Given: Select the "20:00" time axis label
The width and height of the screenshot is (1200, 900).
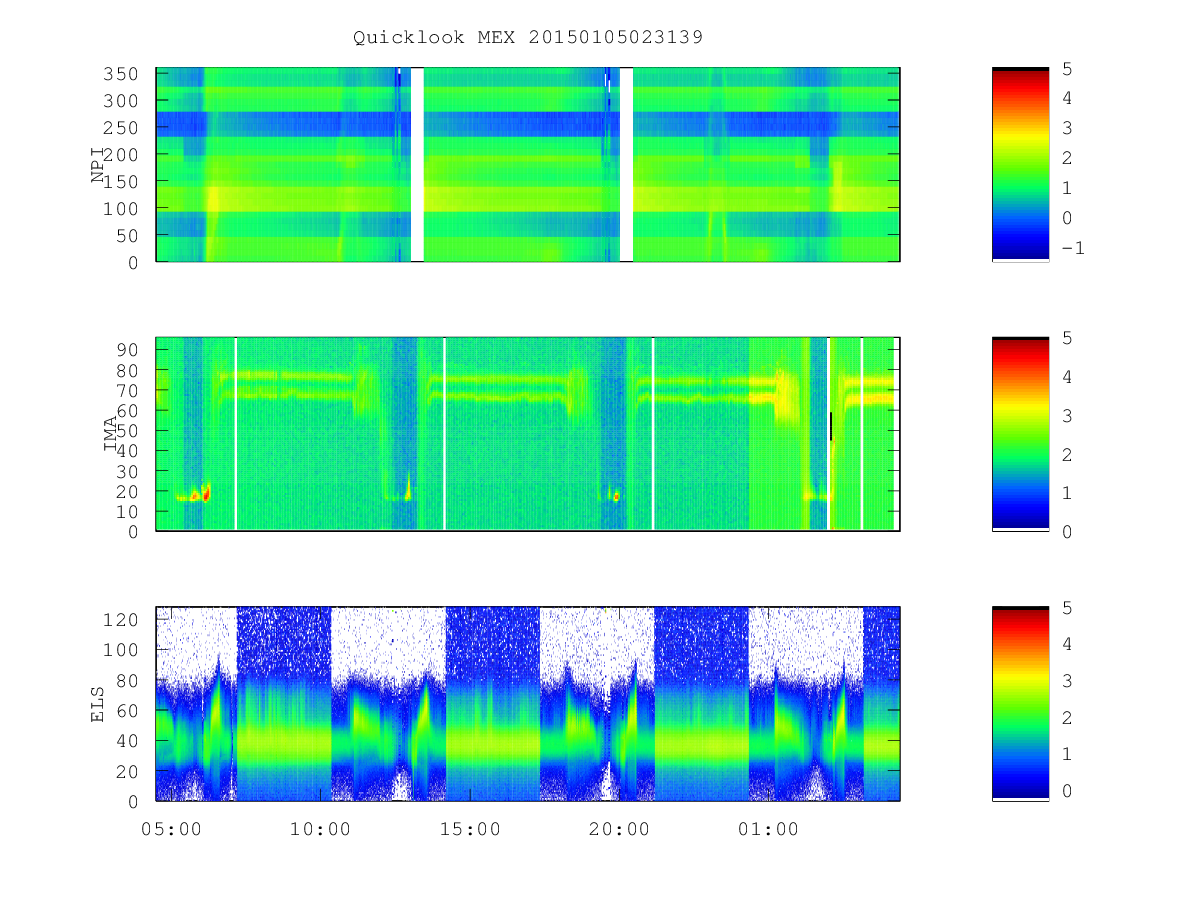Looking at the screenshot, I should click(x=620, y=830).
